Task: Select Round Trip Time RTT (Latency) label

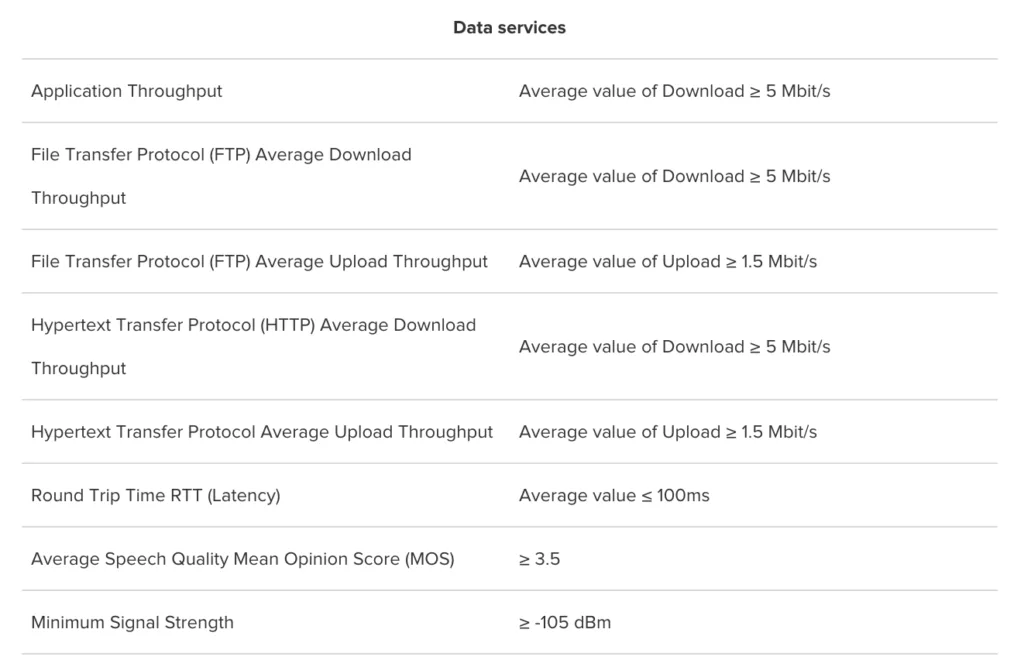Action: pos(155,495)
